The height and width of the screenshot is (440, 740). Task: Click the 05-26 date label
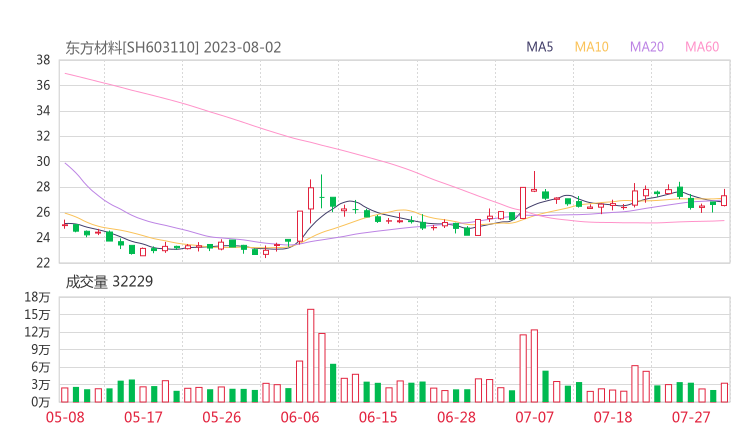tap(222, 417)
